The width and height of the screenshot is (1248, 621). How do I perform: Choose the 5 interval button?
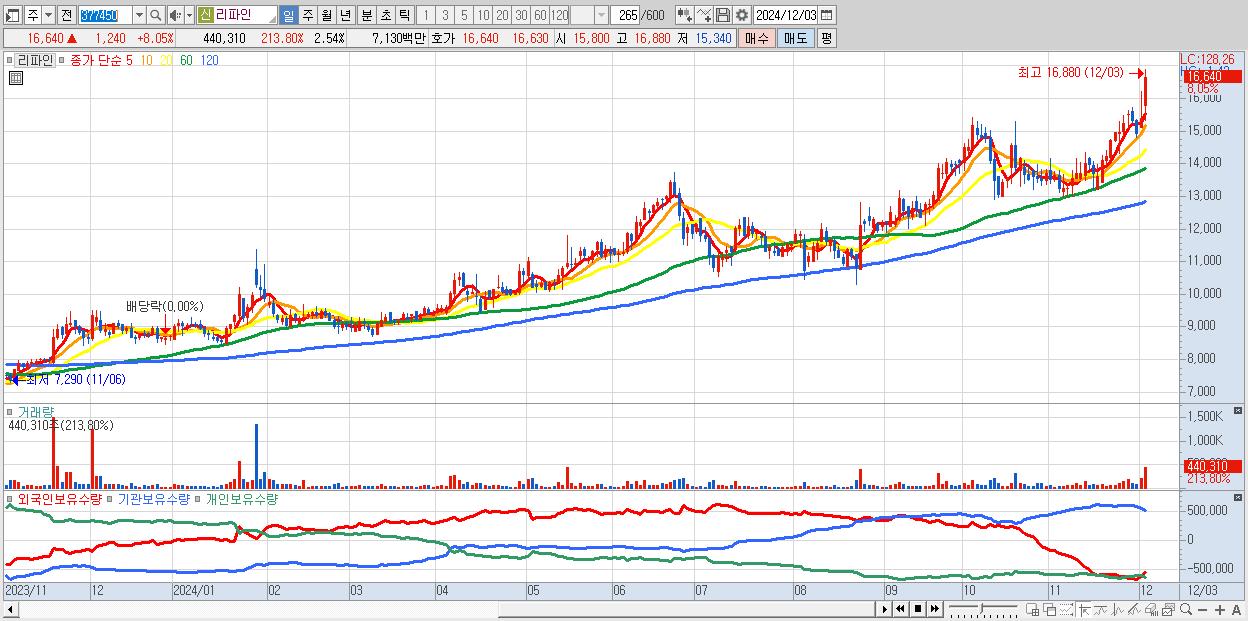pyautogui.click(x=464, y=15)
